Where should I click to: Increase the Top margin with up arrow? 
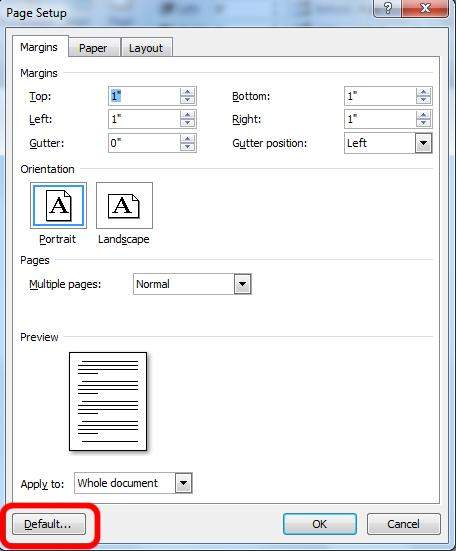pos(188,92)
